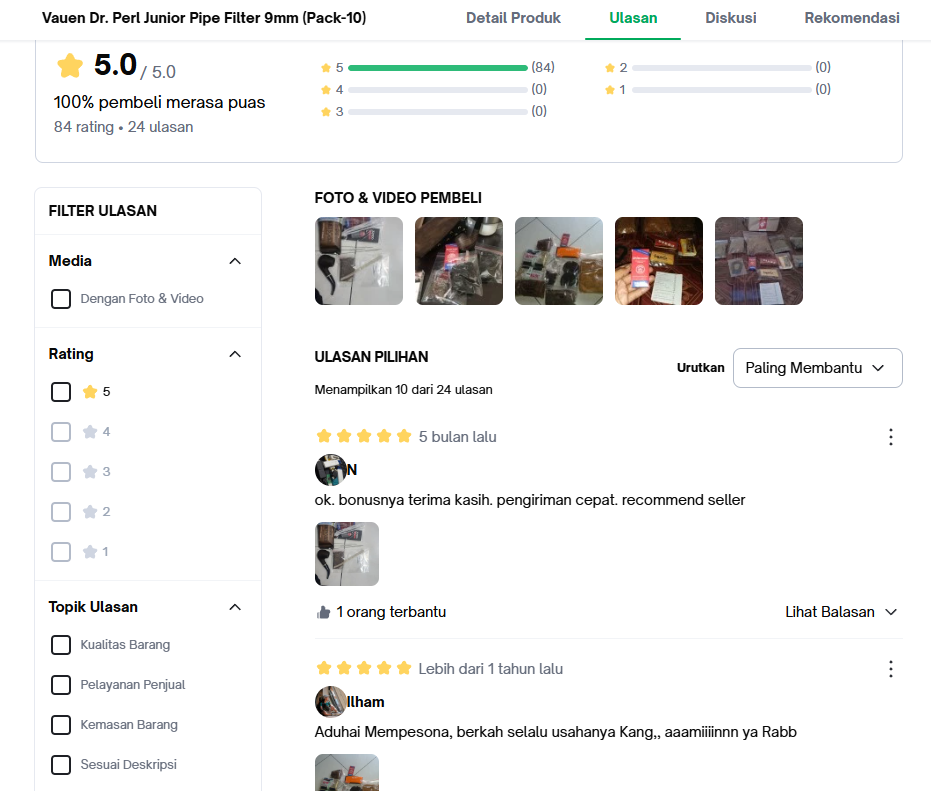Click the big yellow rating star
This screenshot has width=931, height=791.
[x=70, y=65]
